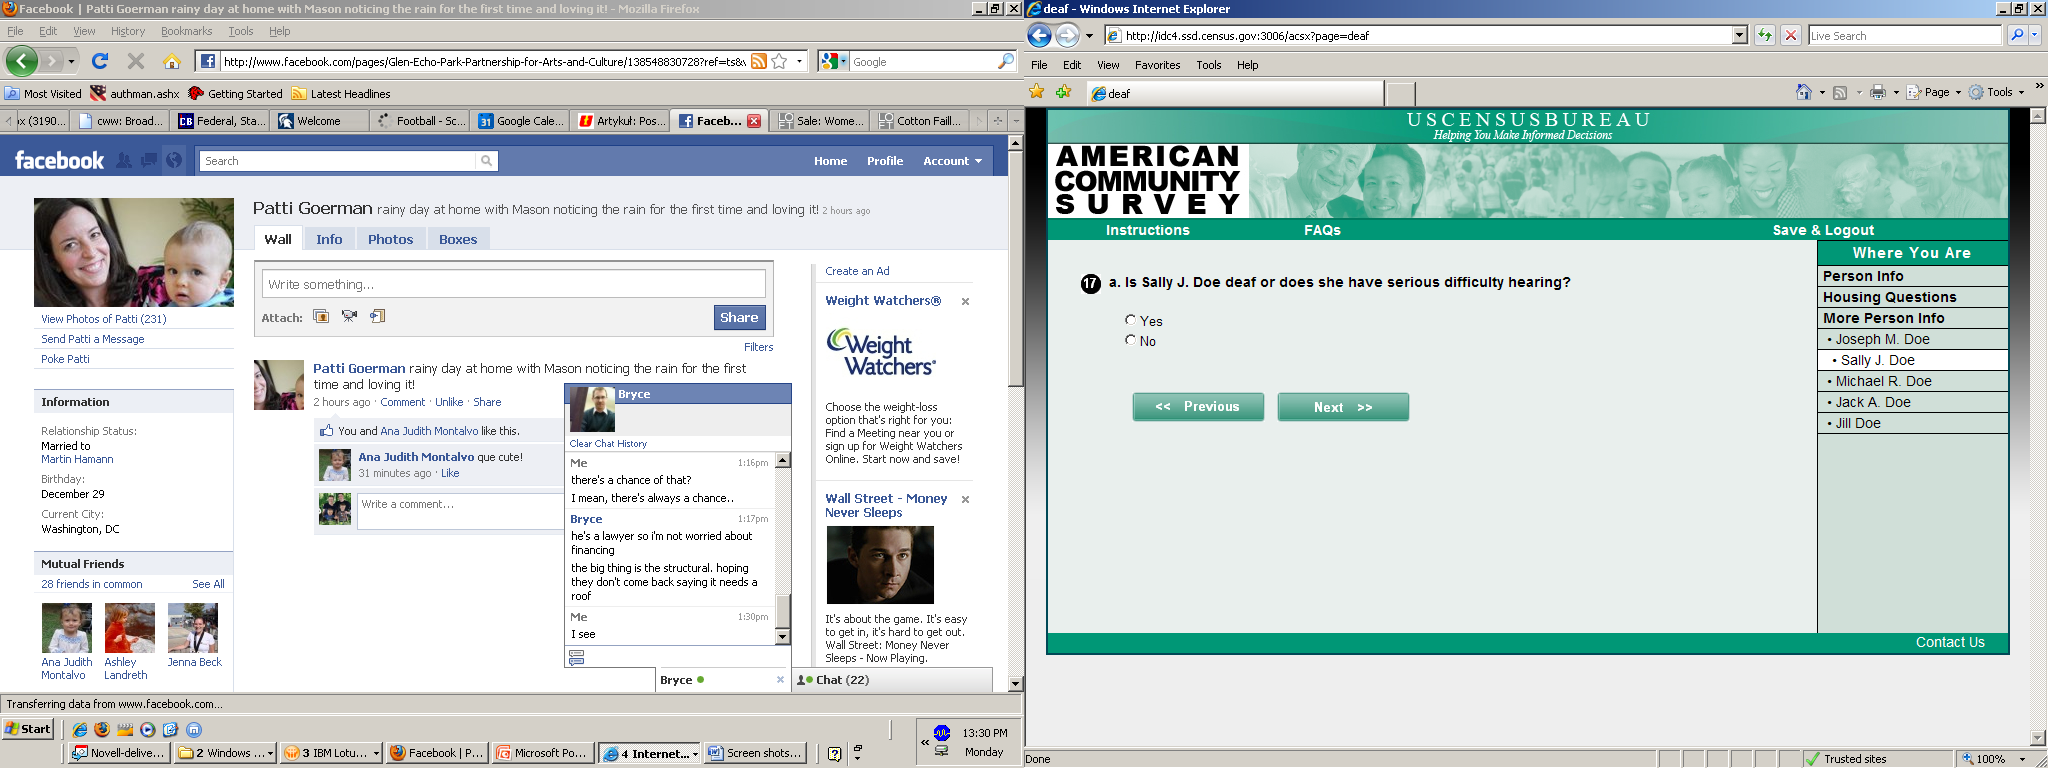This screenshot has height=768, width=2048.
Task: Bookmark this page with the Firefox star
Action: click(779, 61)
